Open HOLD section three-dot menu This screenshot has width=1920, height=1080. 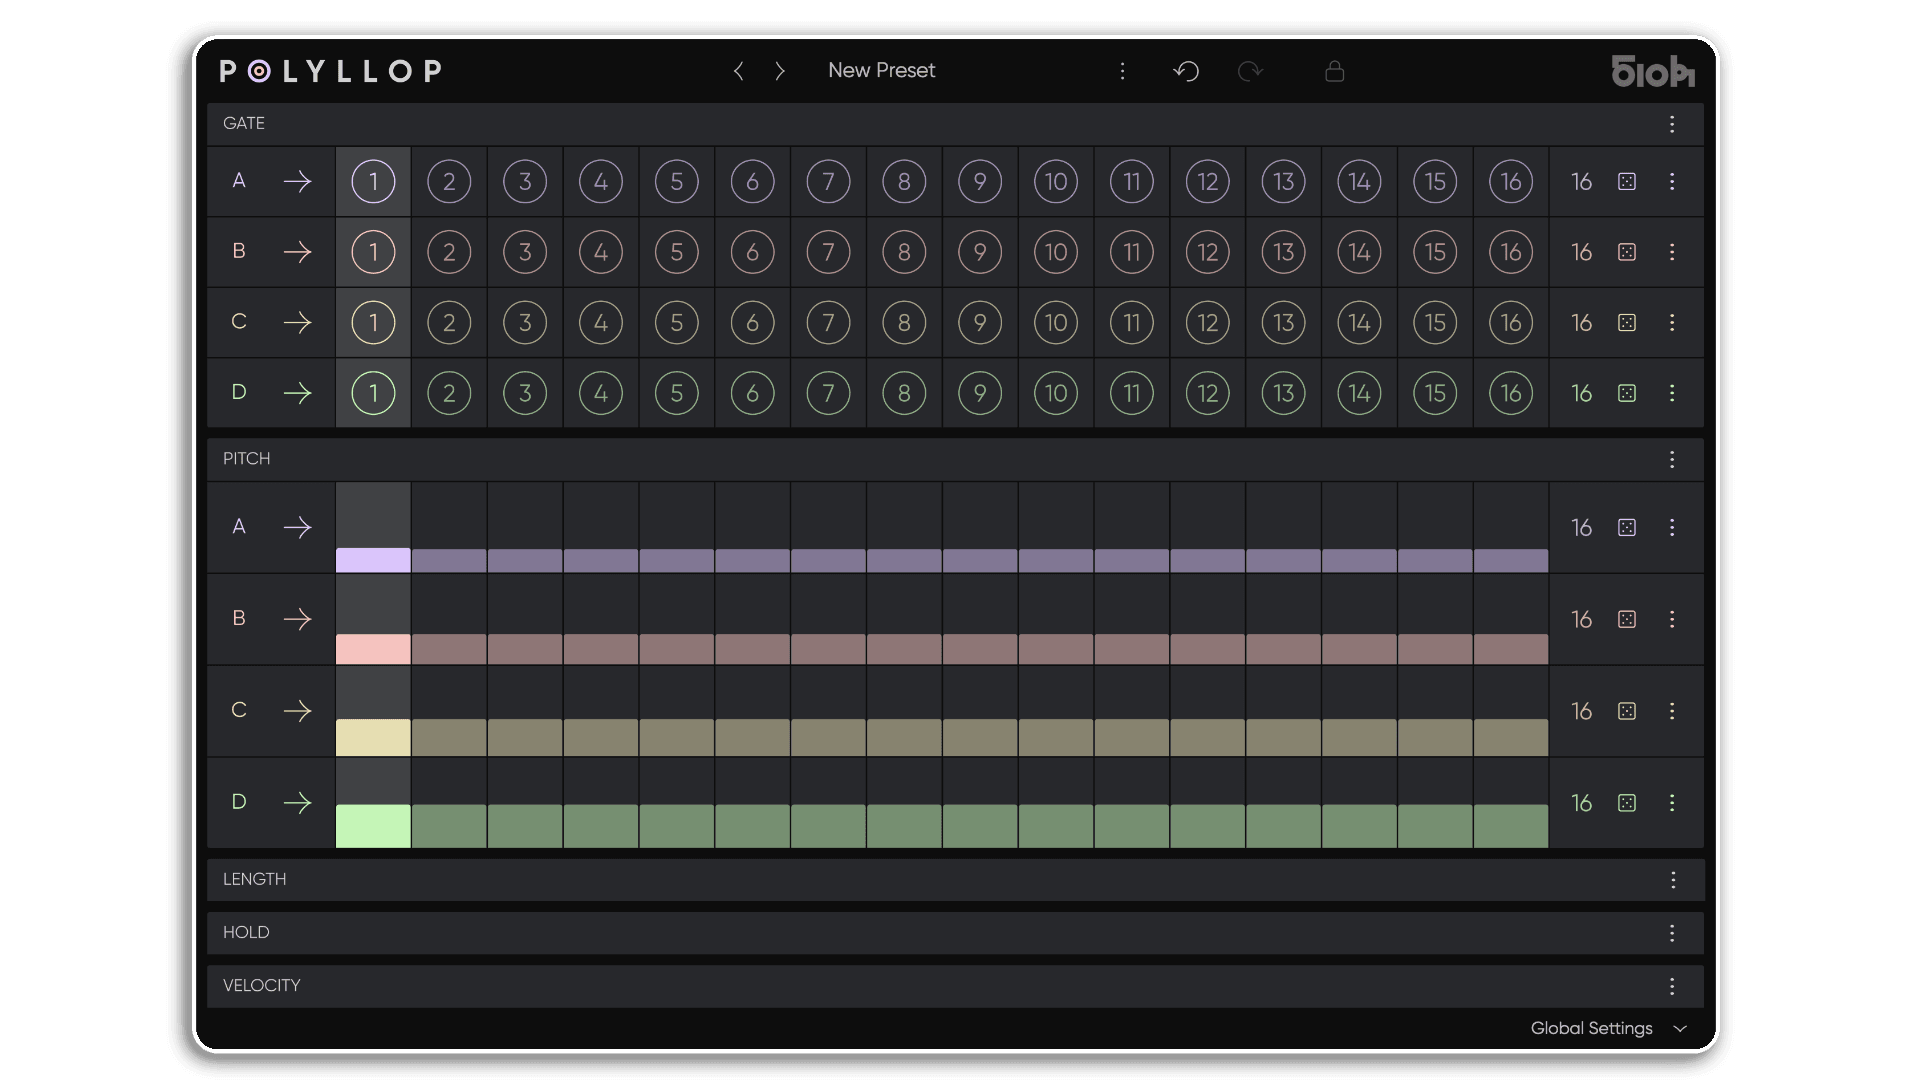pyautogui.click(x=1672, y=933)
